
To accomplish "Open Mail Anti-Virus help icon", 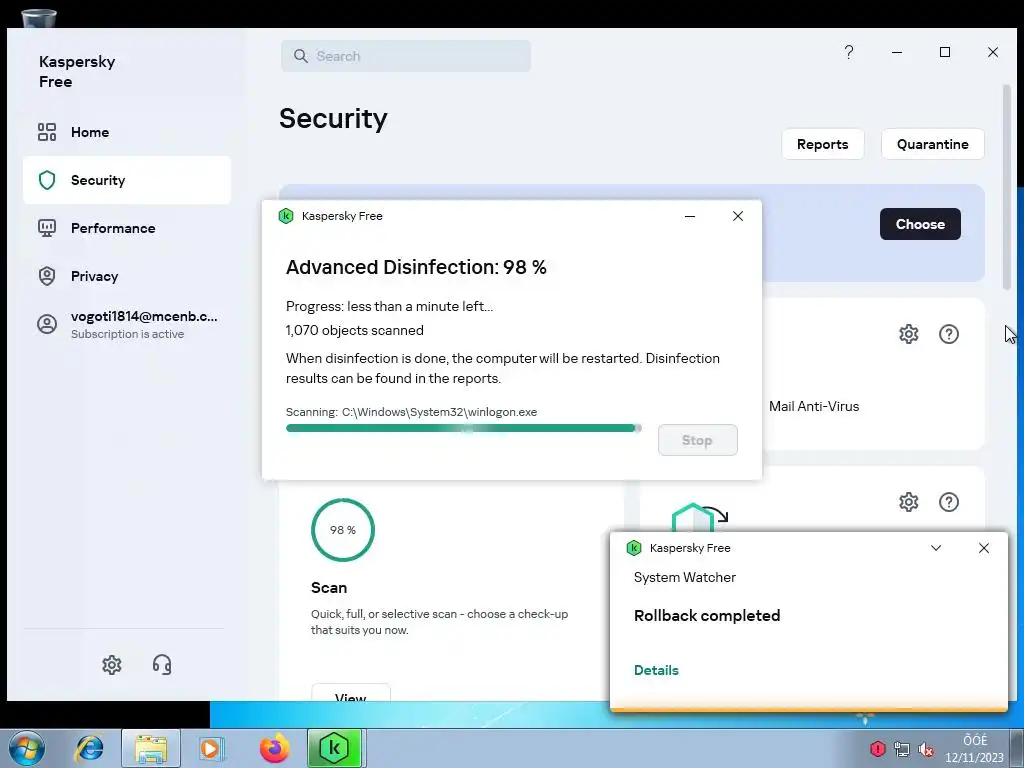I will click(948, 334).
